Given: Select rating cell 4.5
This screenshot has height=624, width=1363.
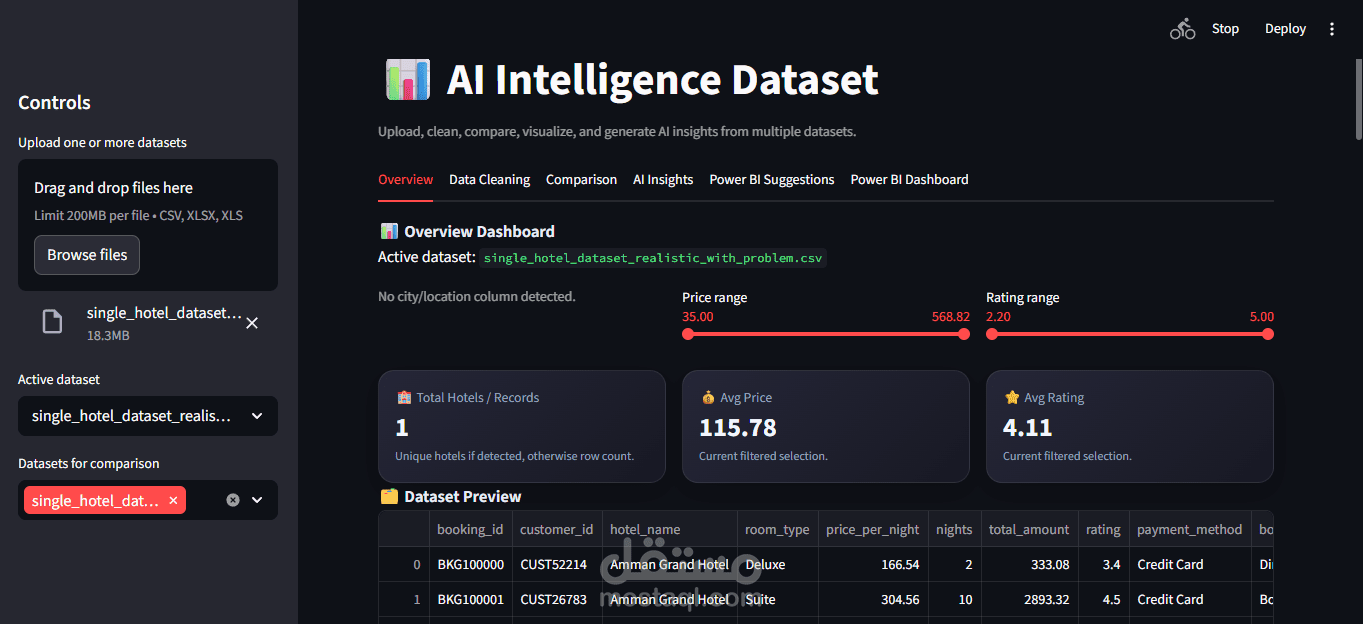Looking at the screenshot, I should [x=1103, y=599].
